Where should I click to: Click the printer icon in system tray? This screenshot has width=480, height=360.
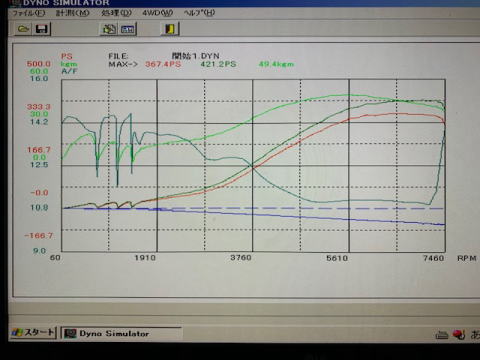pyautogui.click(x=442, y=334)
